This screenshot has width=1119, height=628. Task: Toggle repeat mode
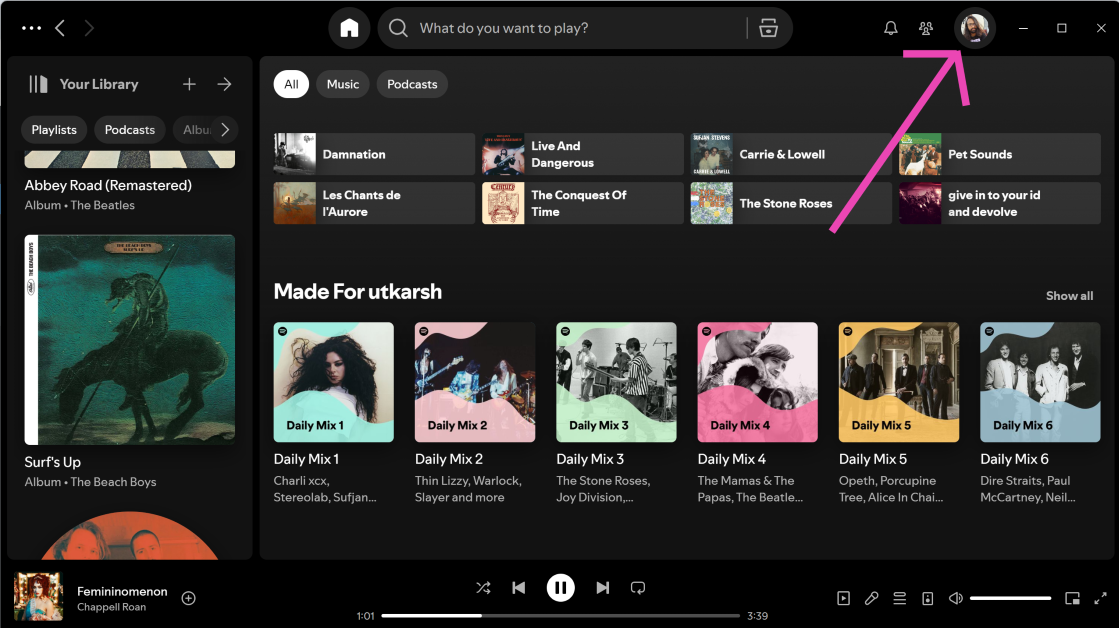[638, 588]
